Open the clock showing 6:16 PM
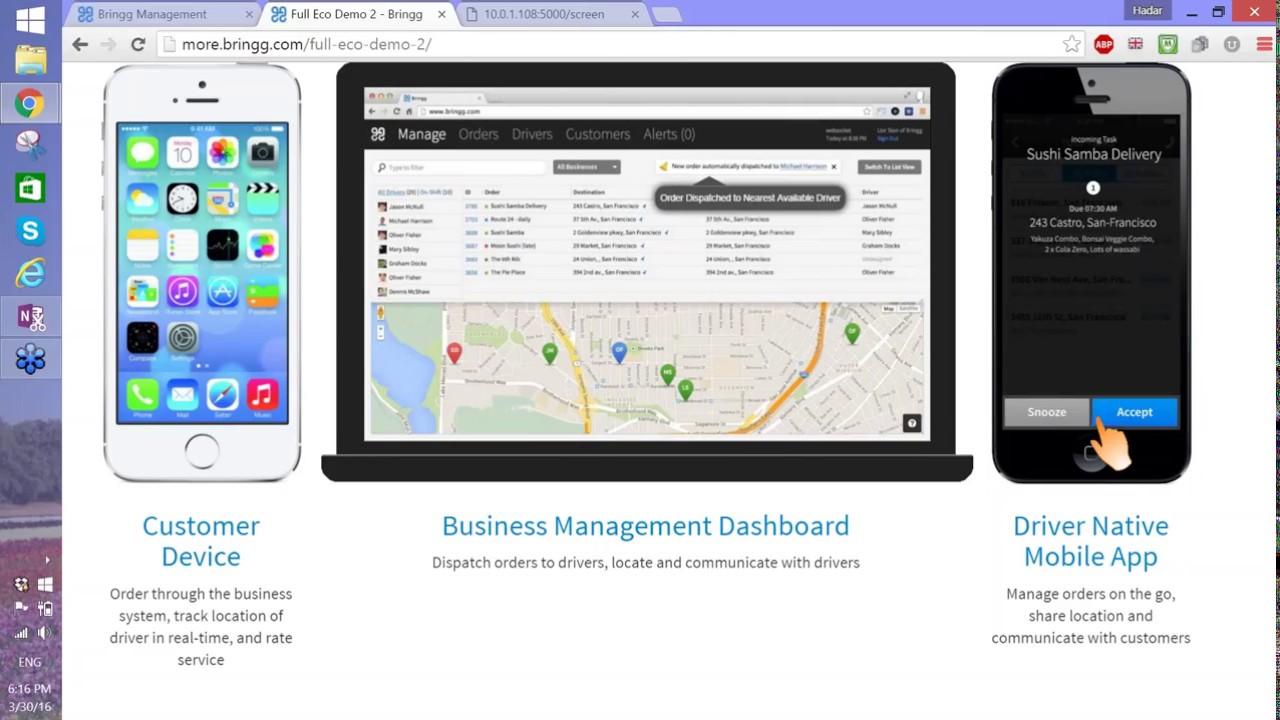This screenshot has height=720, width=1280. (30, 689)
